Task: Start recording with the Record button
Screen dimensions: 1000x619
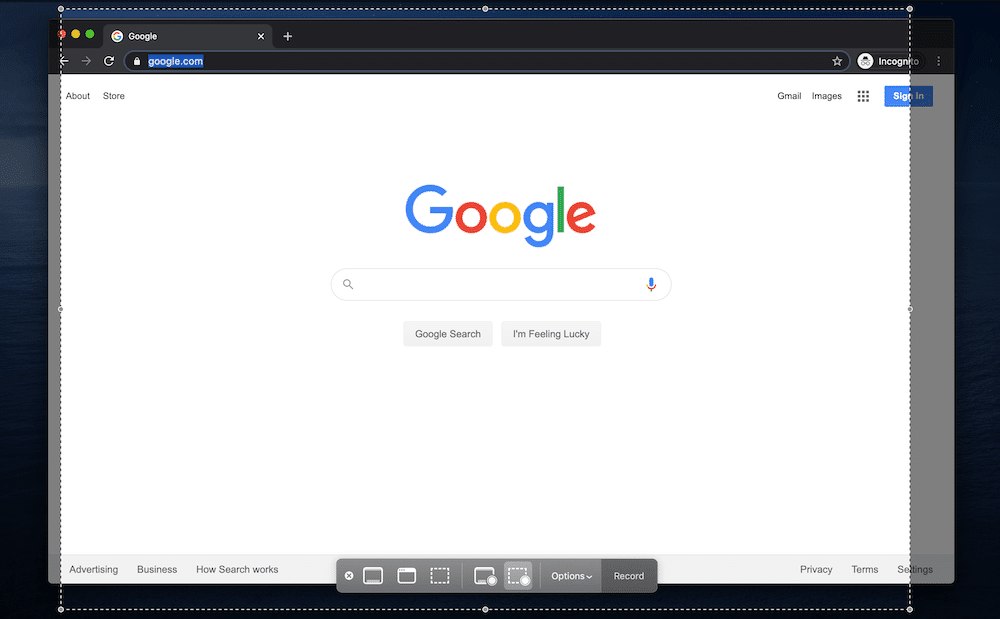Action: [629, 576]
